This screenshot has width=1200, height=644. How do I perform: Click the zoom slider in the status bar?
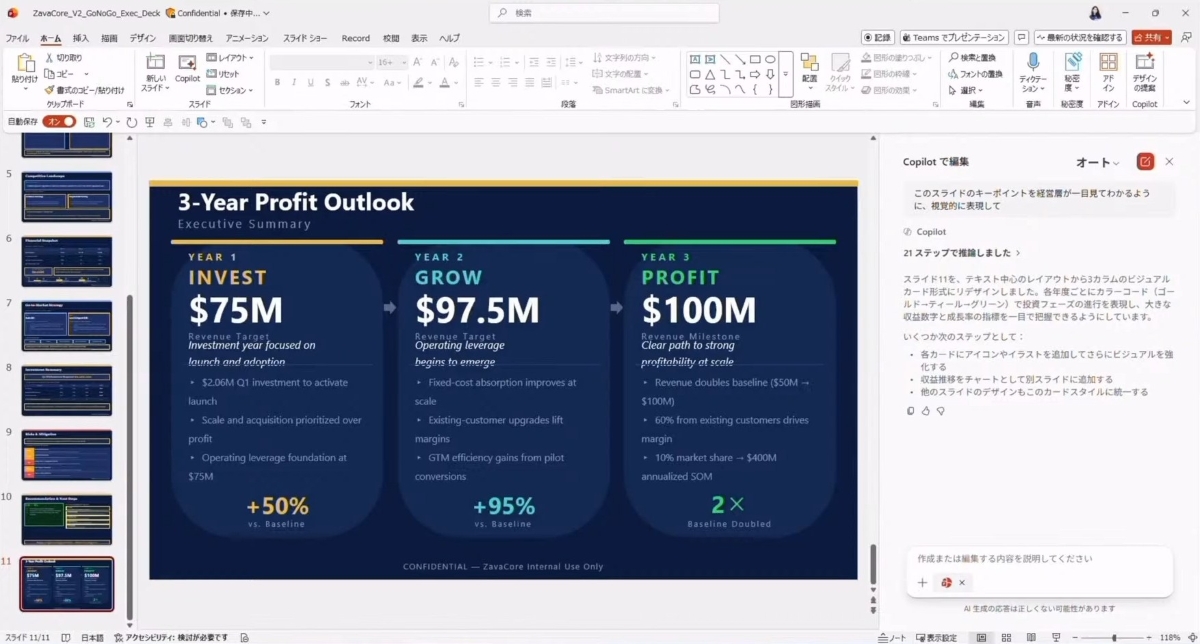click(1115, 637)
